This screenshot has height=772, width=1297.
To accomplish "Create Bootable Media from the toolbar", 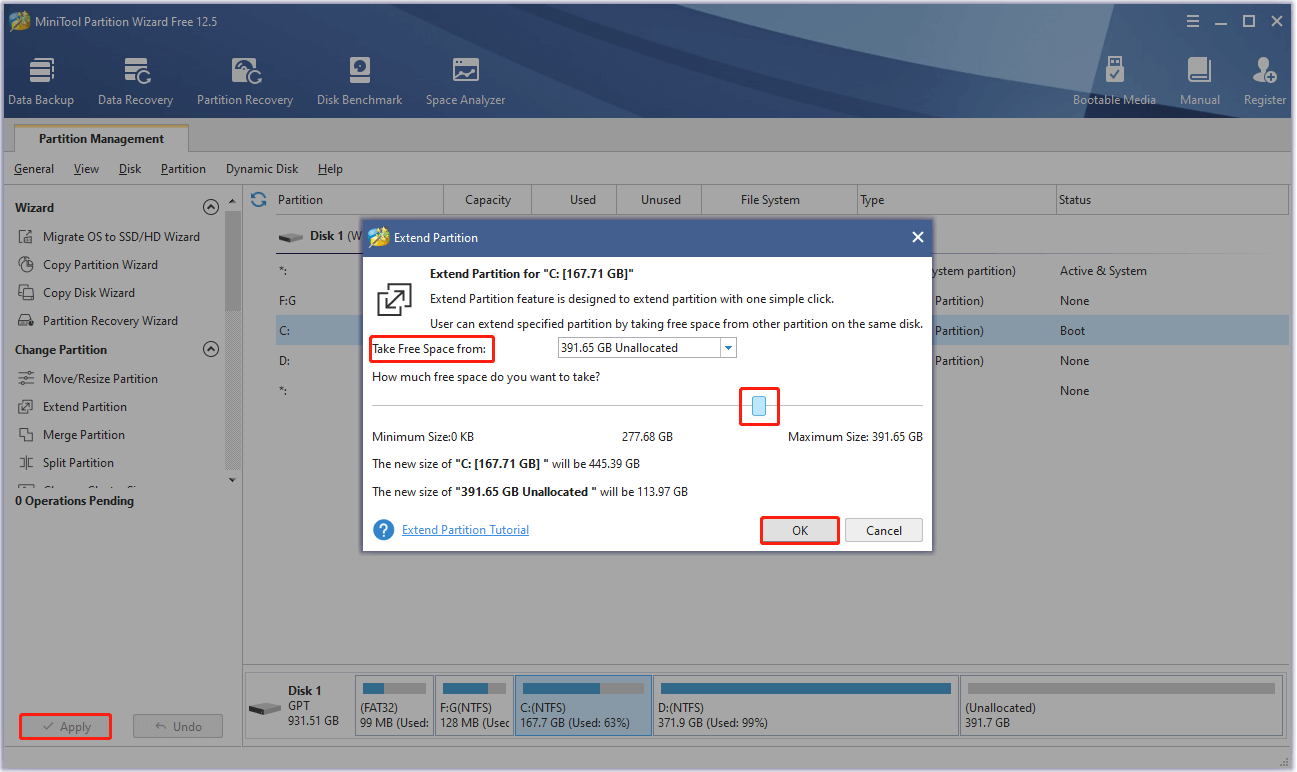I will click(x=1114, y=82).
